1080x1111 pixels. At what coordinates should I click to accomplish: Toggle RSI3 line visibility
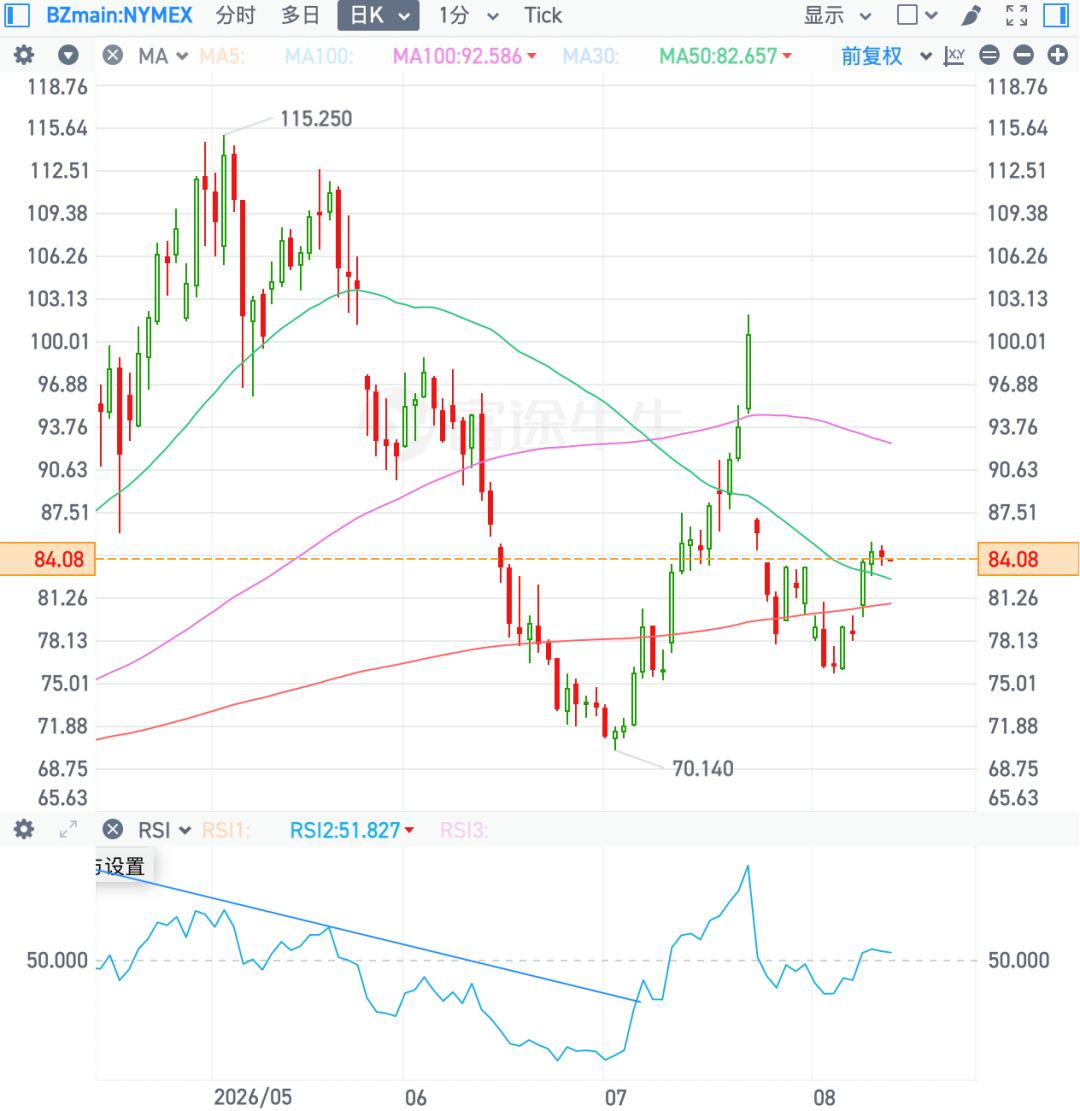464,830
